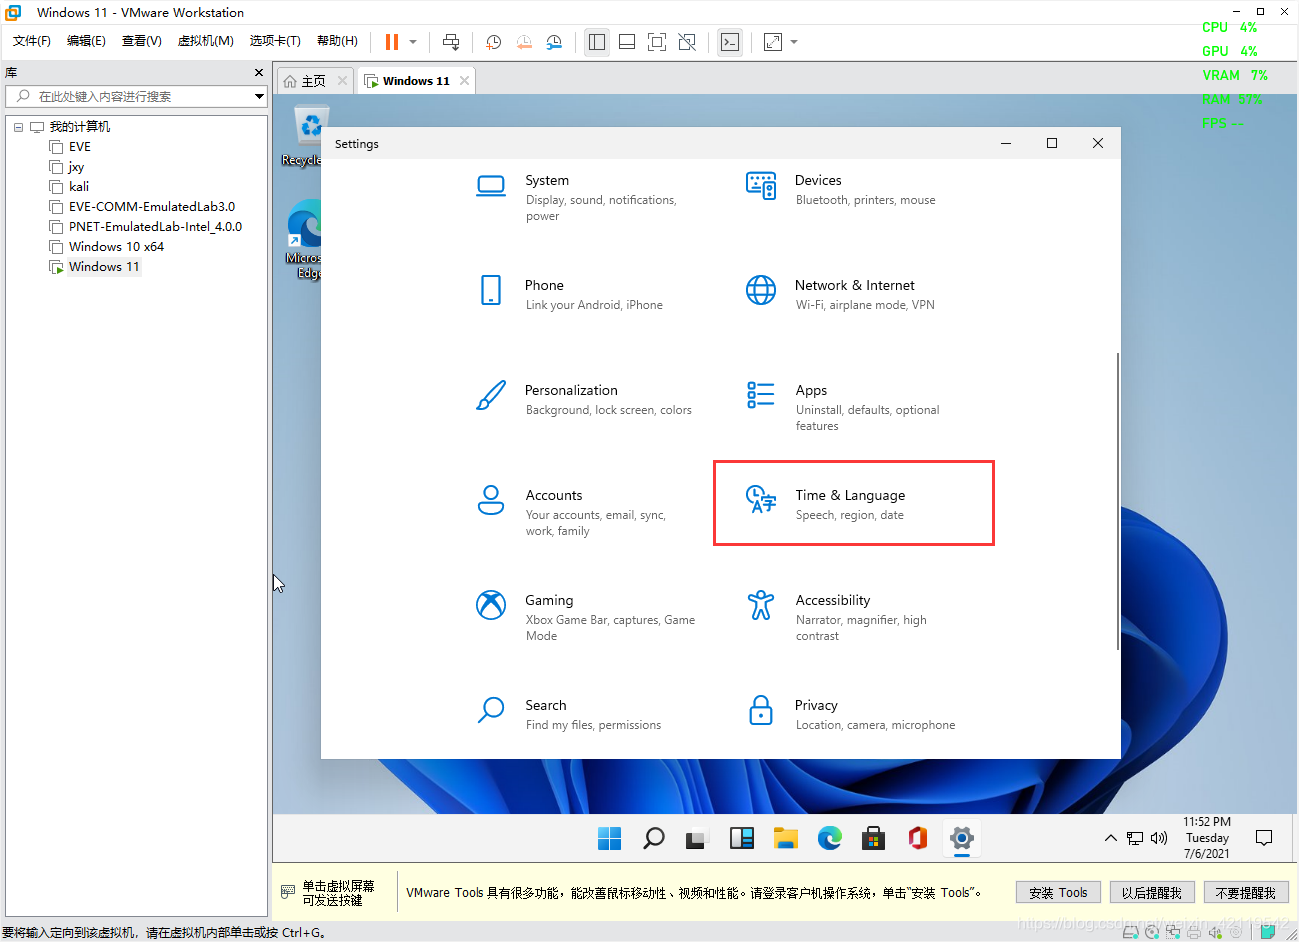Open the 帮助(H) menu
This screenshot has height=942, width=1299.
click(337, 41)
